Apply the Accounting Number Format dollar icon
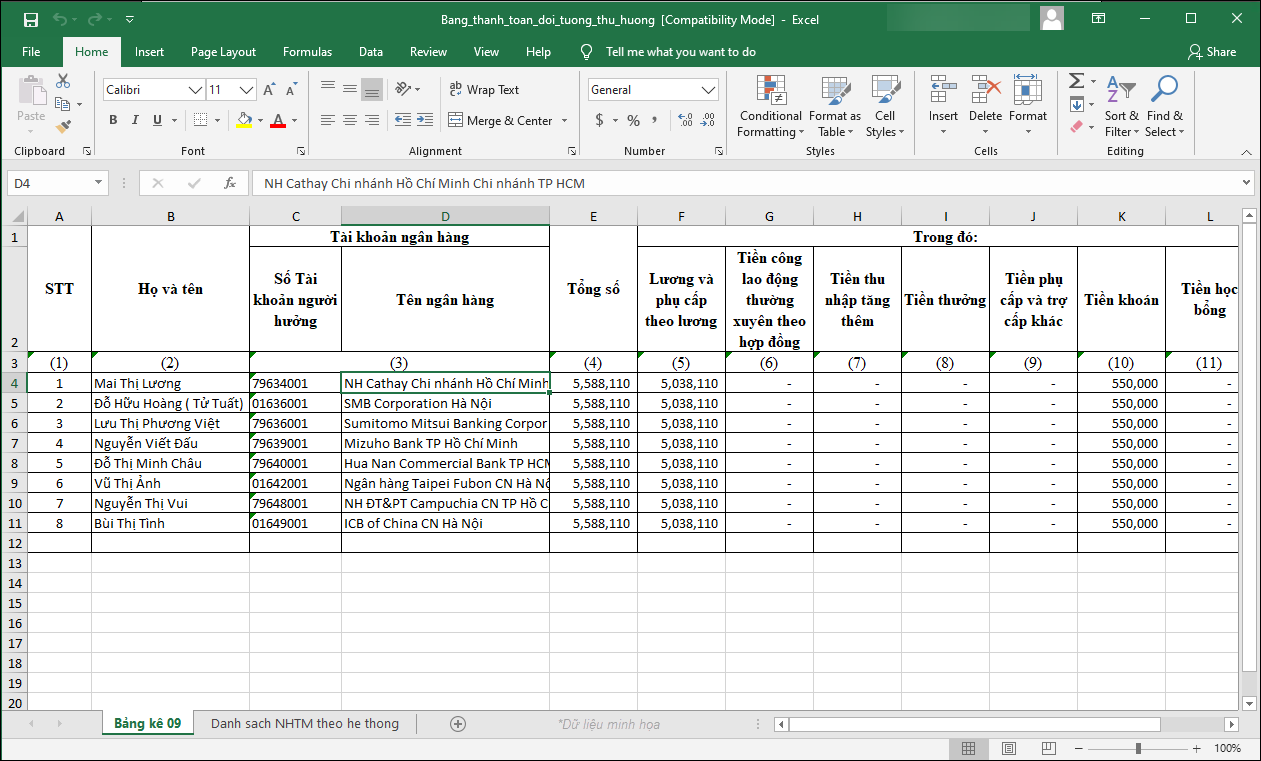1261x761 pixels. click(x=600, y=120)
